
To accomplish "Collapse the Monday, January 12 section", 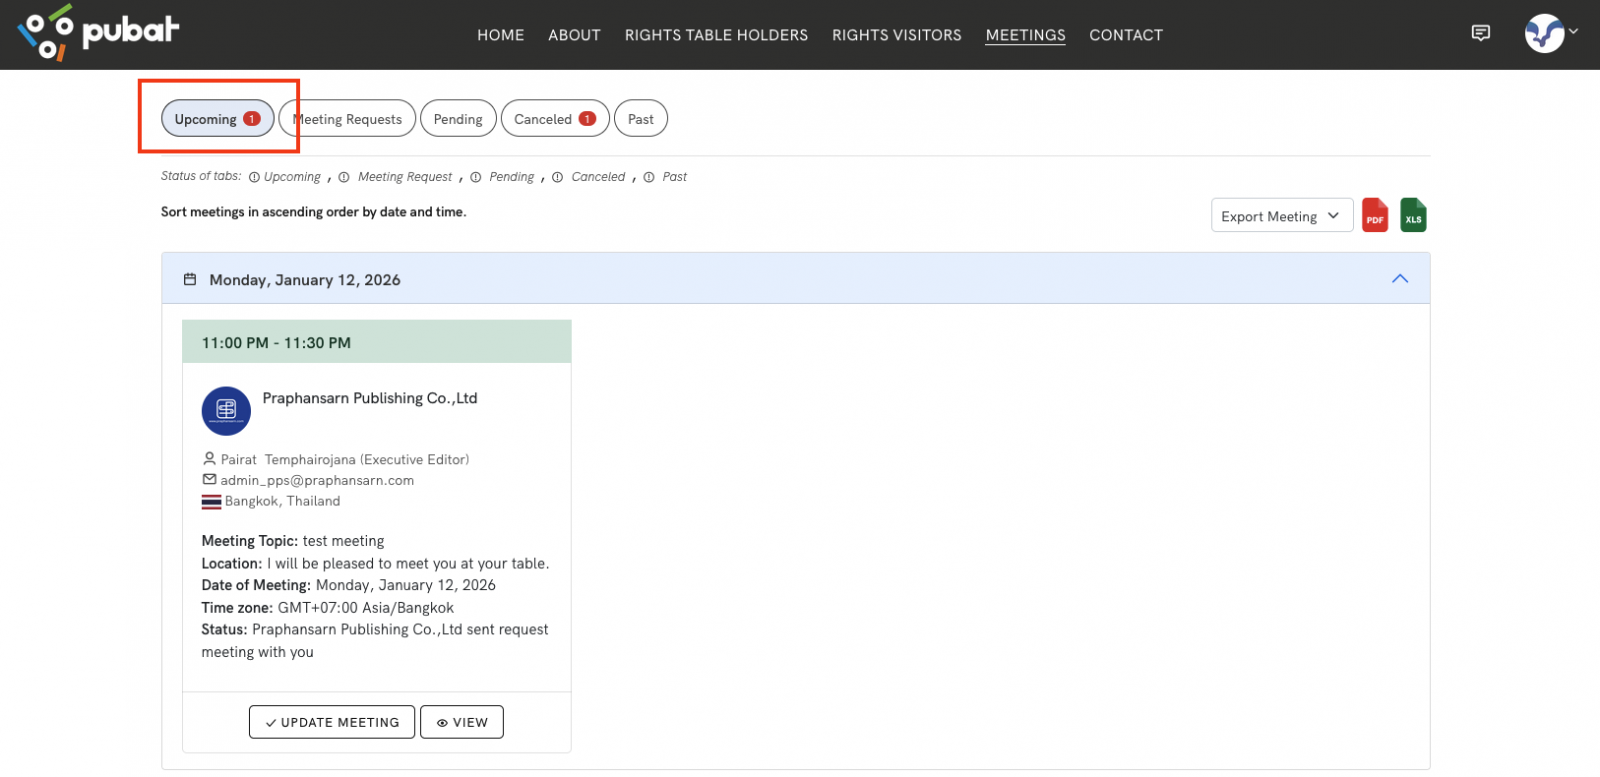I will pos(1400,279).
